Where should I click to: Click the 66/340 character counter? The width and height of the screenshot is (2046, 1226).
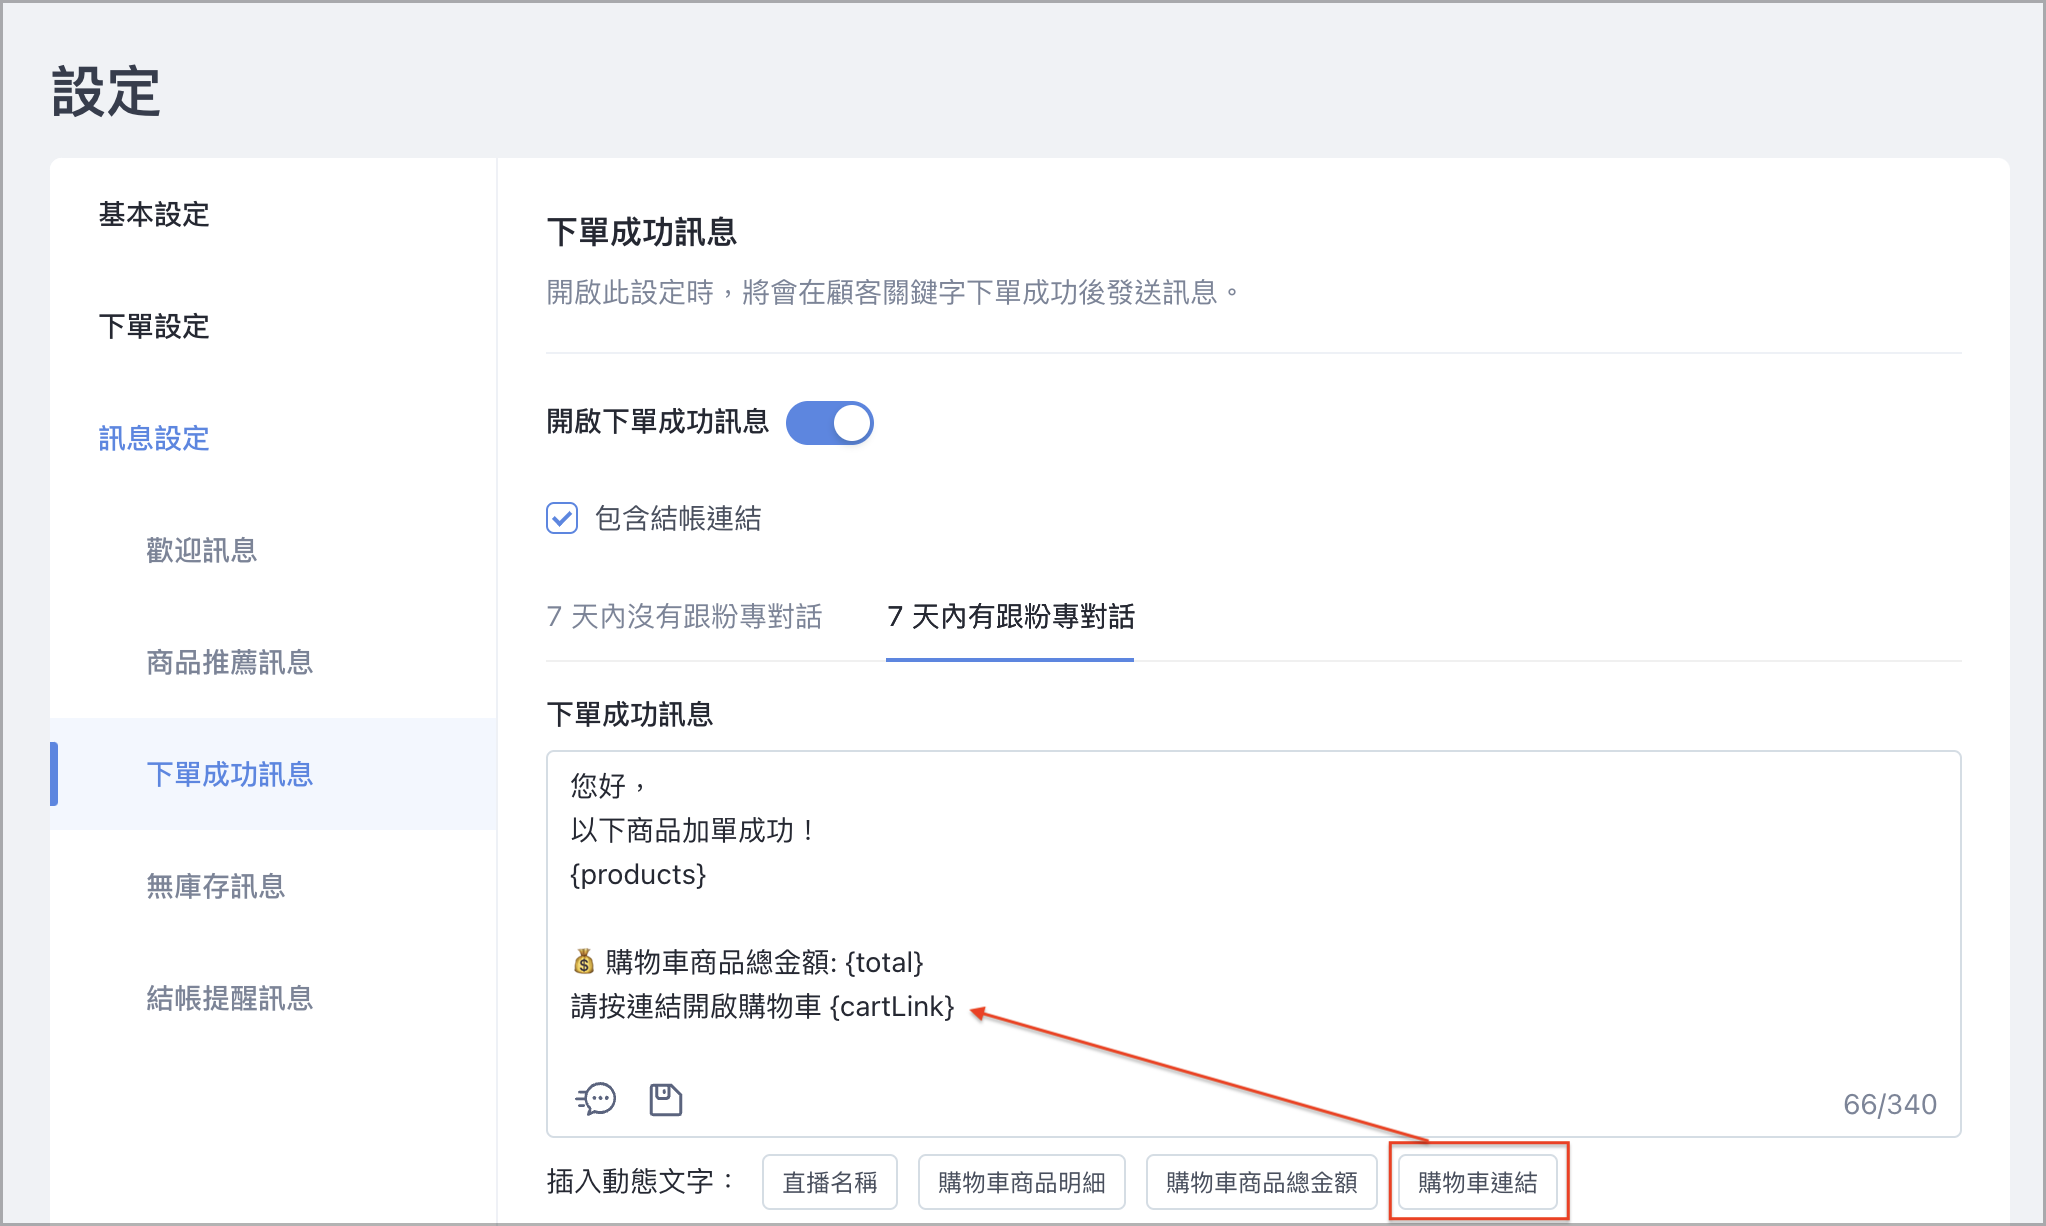pyautogui.click(x=1889, y=1104)
